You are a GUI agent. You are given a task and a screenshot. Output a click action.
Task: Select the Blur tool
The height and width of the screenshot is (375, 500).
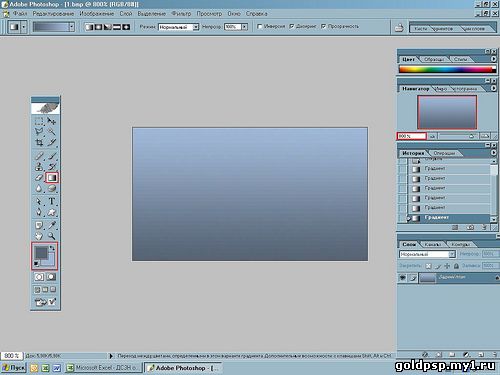pyautogui.click(x=39, y=189)
